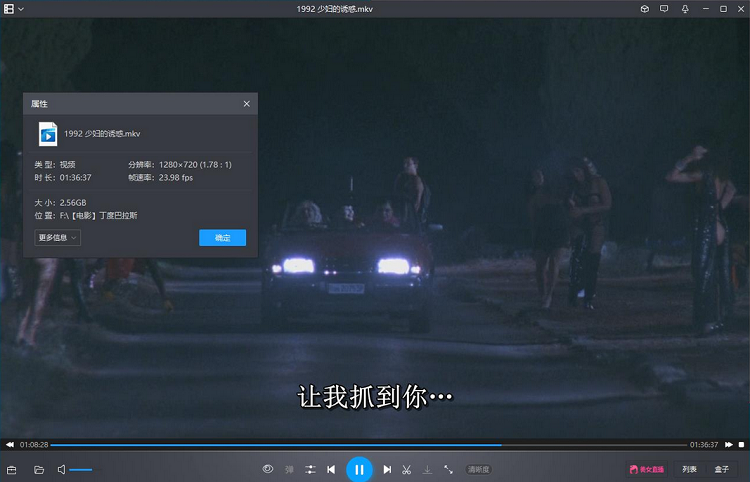This screenshot has width=750, height=482.
Task: Expand the 更多信息 dropdown
Action: point(57,238)
